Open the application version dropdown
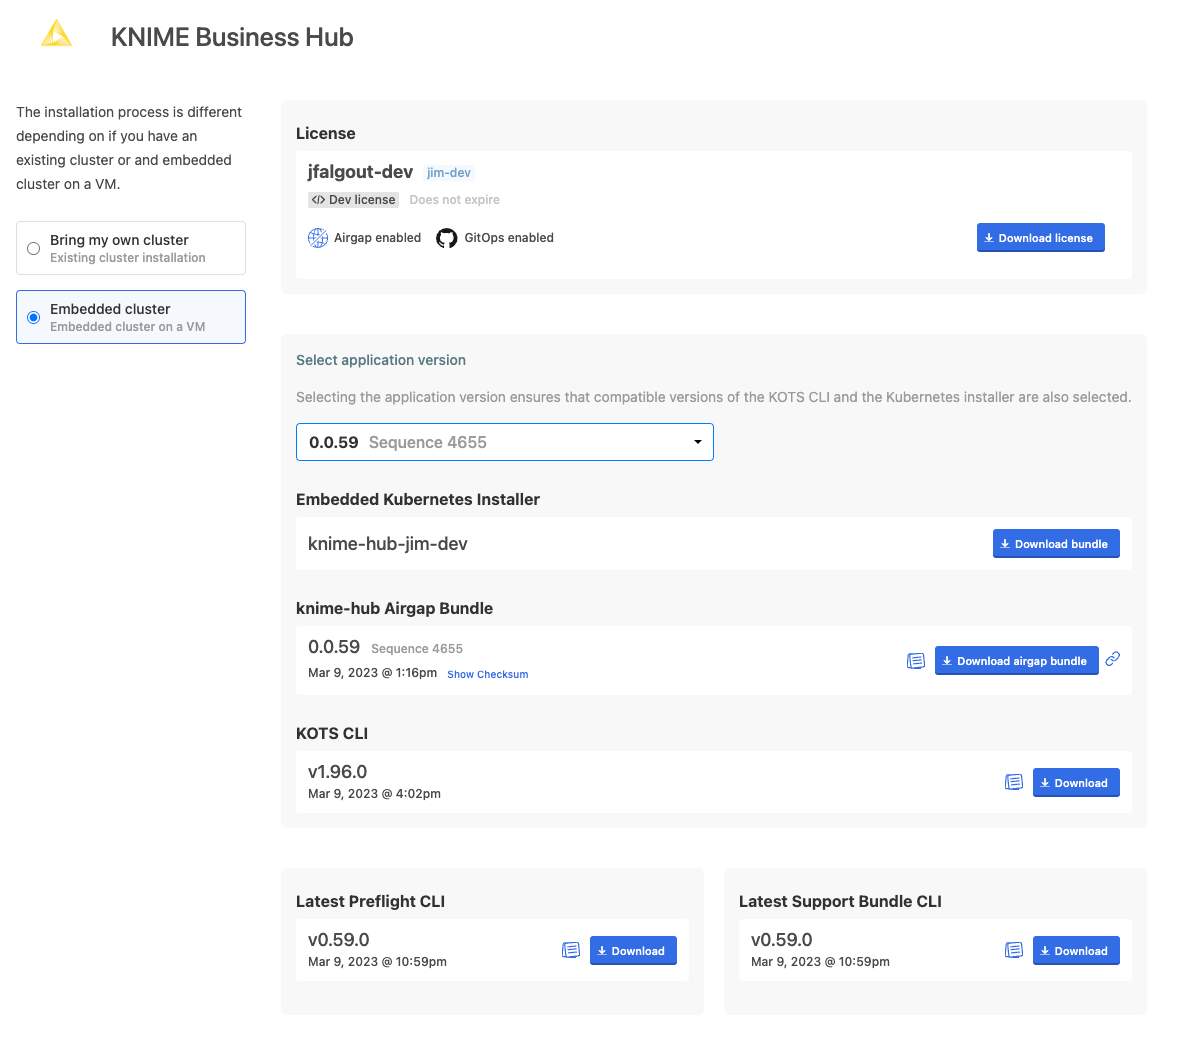 tap(504, 442)
